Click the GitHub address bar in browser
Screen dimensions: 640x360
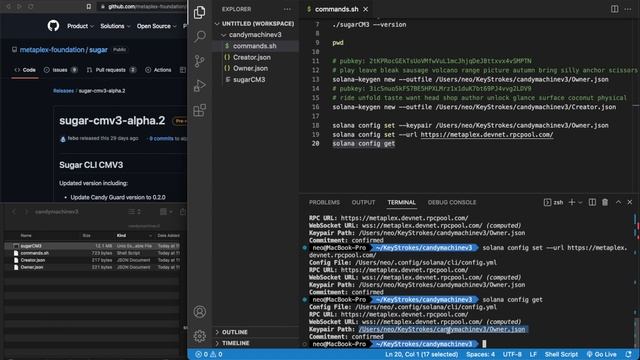coord(142,7)
